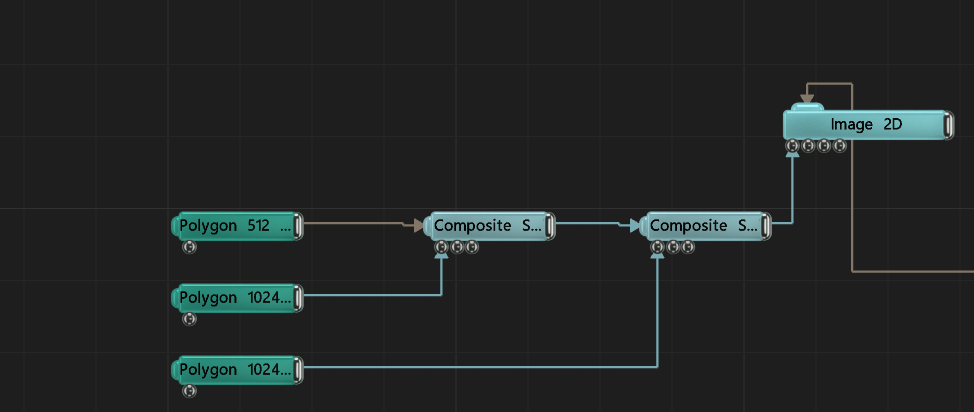The image size is (974, 412).
Task: Click the first input port under the Composite fed by Polygon 512
Action: [x=441, y=247]
